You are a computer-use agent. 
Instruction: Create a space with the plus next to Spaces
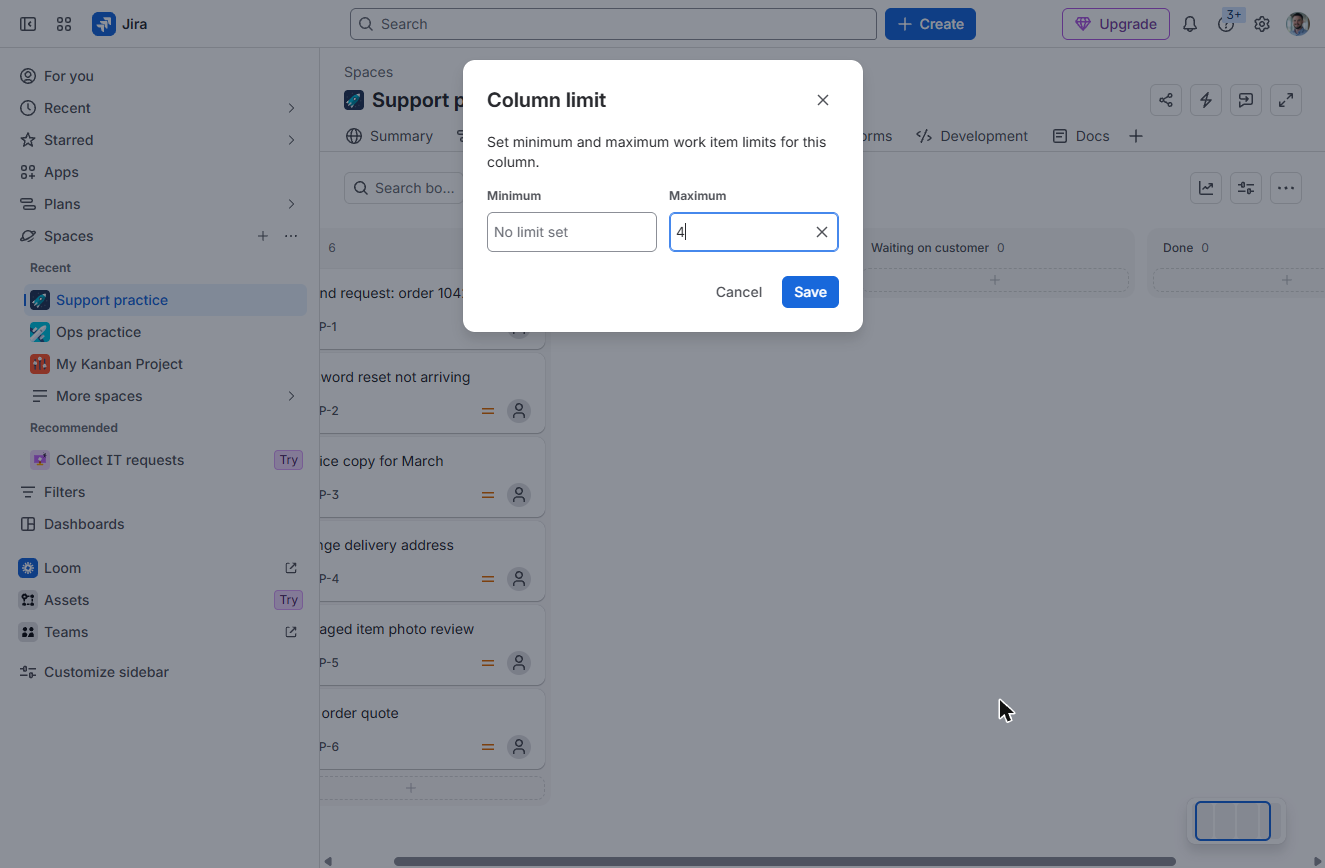263,236
